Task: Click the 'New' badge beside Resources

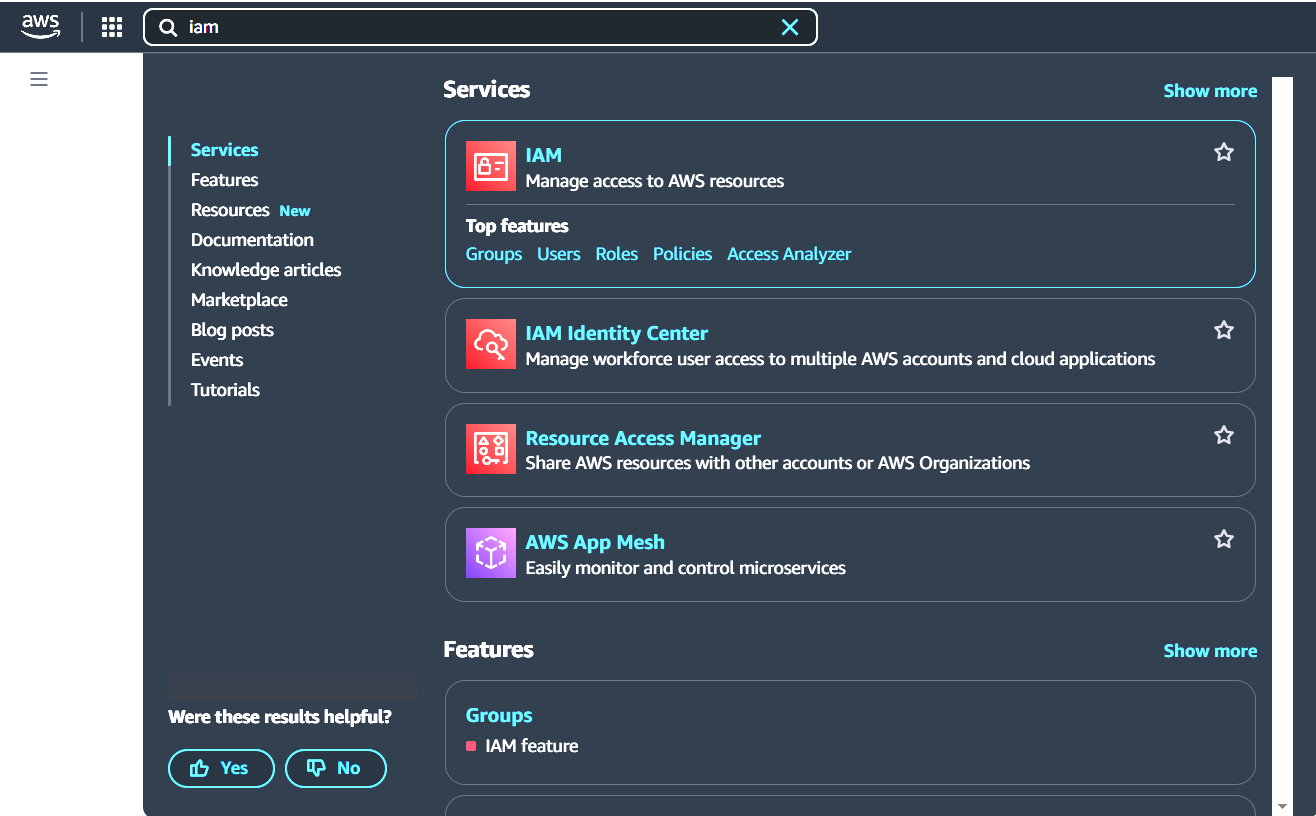Action: [x=295, y=211]
